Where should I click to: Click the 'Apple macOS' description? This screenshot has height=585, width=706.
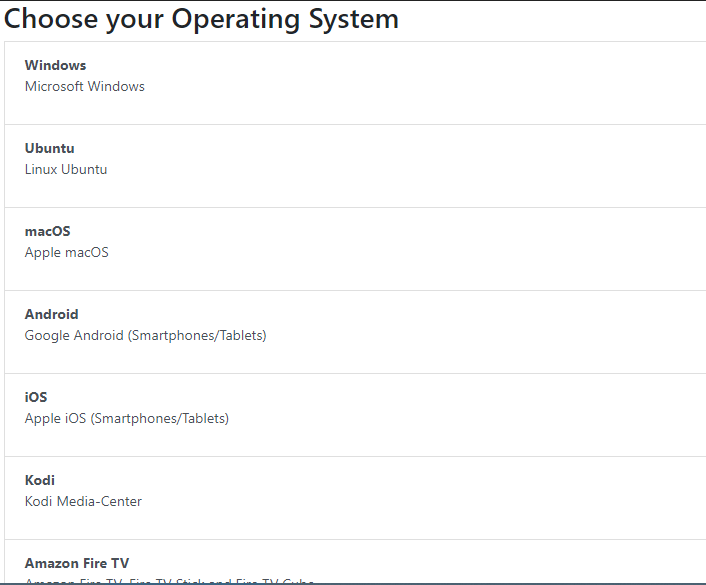click(x=67, y=252)
